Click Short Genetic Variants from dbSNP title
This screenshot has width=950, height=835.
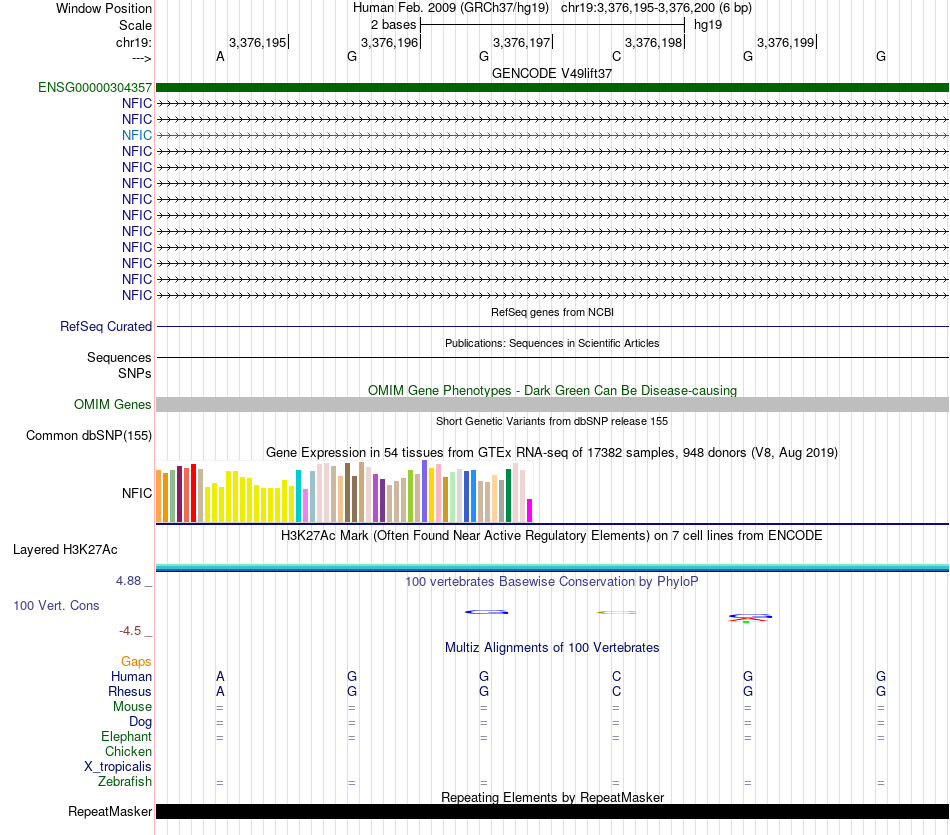click(x=552, y=421)
